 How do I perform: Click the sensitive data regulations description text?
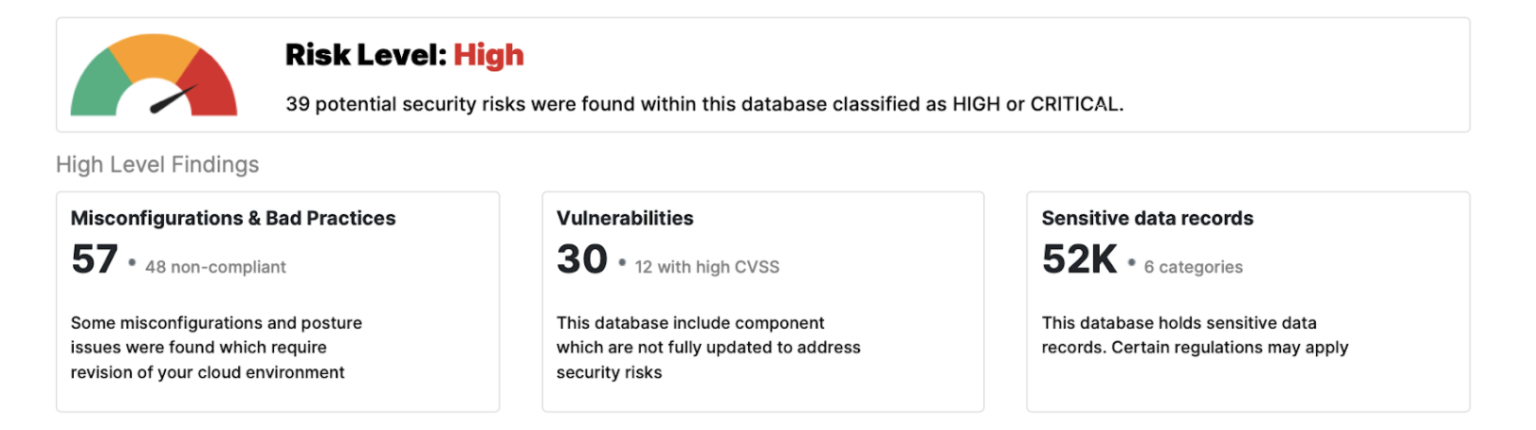click(x=1195, y=336)
